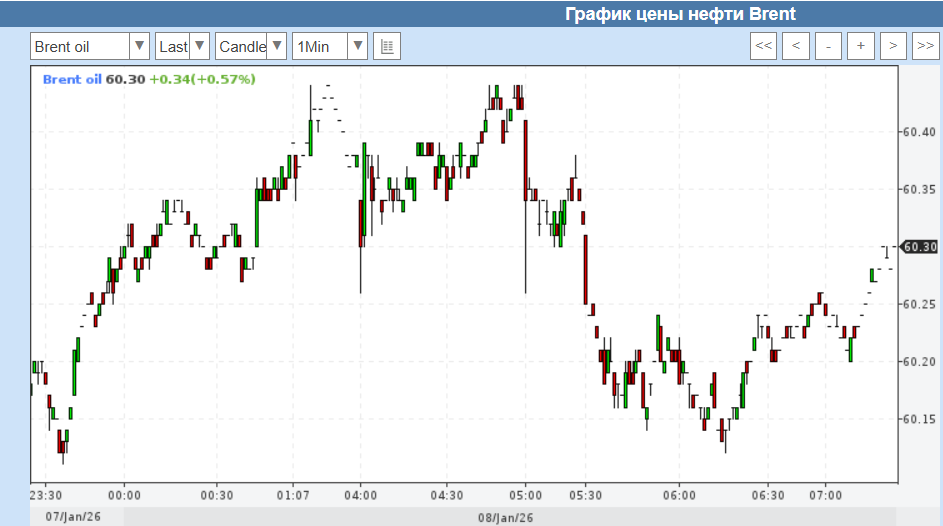Expand the Last price type dropdown

coord(182,46)
